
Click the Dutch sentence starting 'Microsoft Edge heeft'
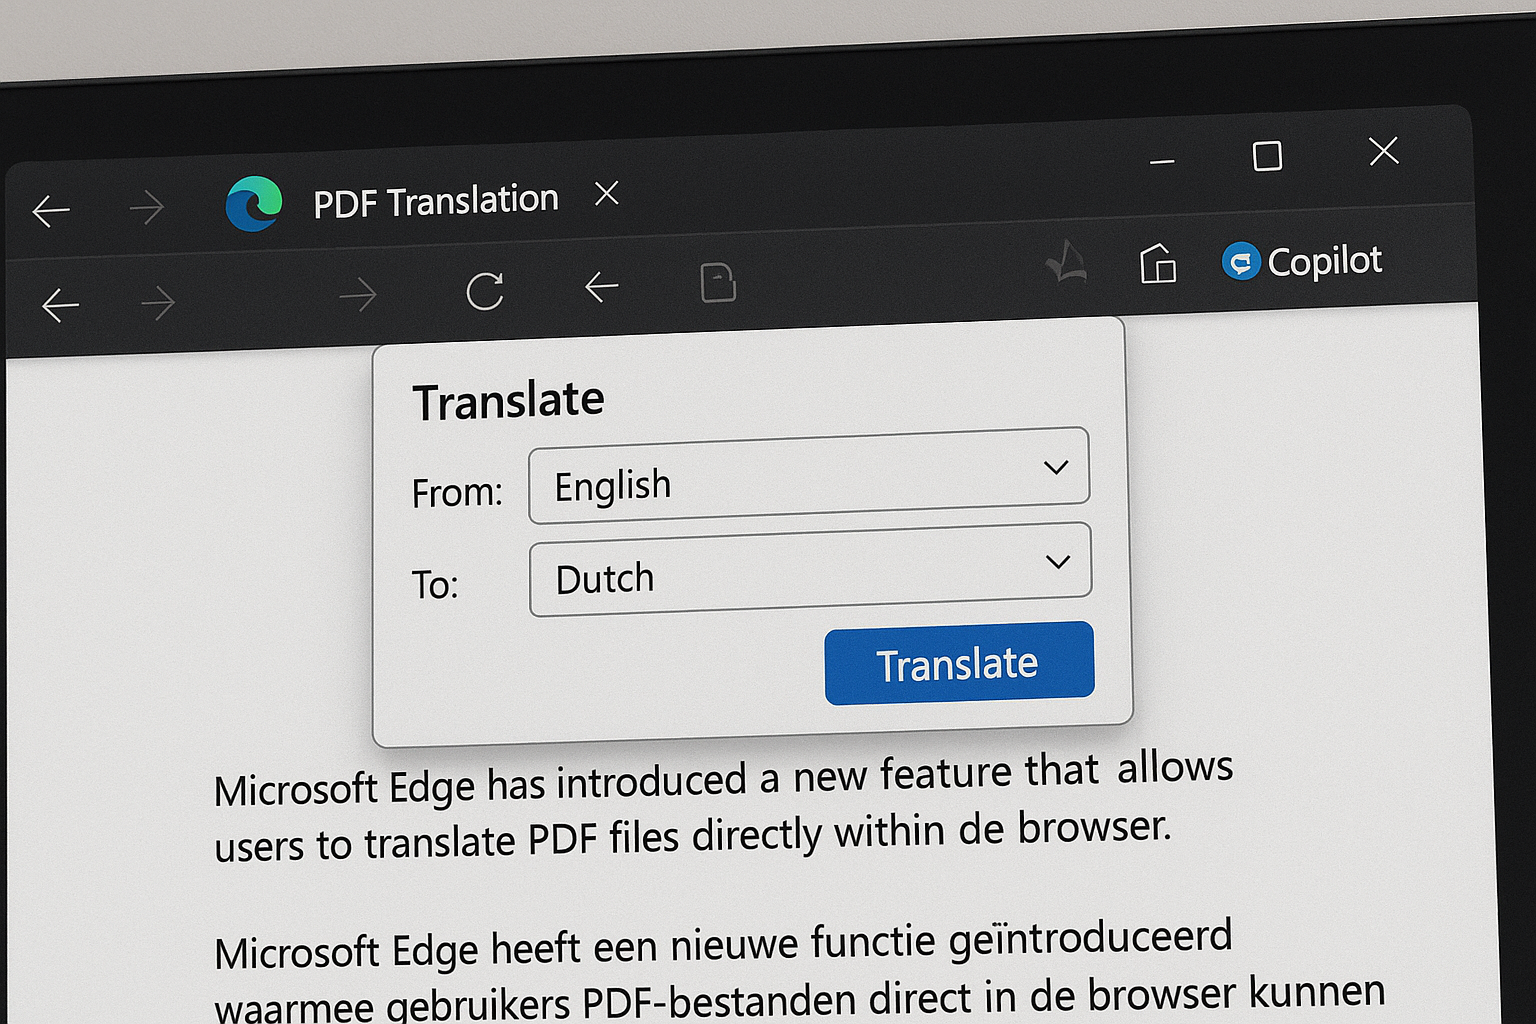(800, 973)
